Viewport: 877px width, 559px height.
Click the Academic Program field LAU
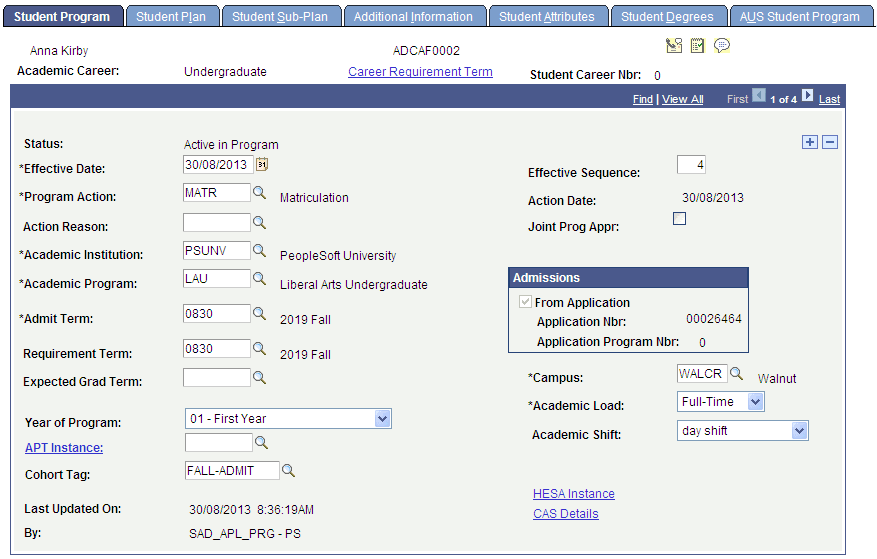pos(216,278)
